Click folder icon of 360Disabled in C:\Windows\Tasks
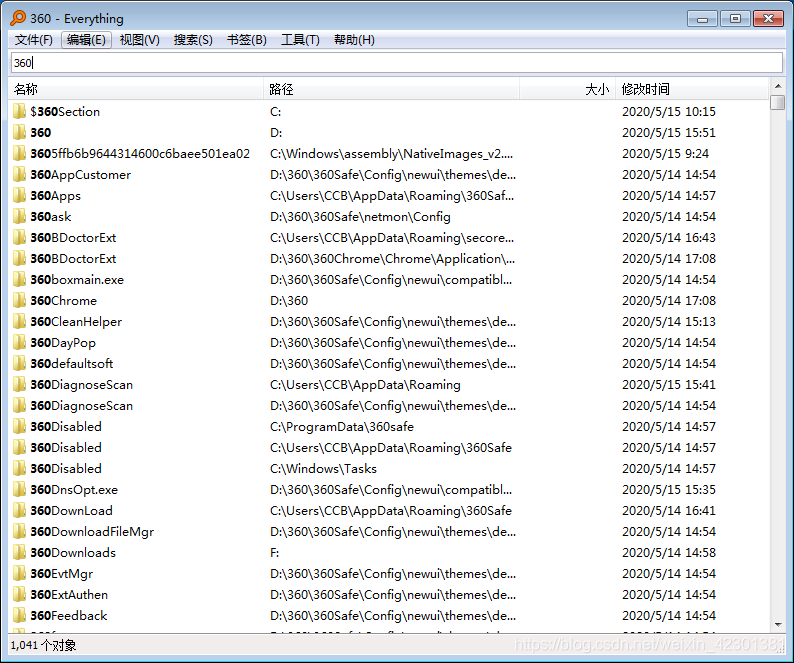This screenshot has width=794, height=663. pos(19,469)
